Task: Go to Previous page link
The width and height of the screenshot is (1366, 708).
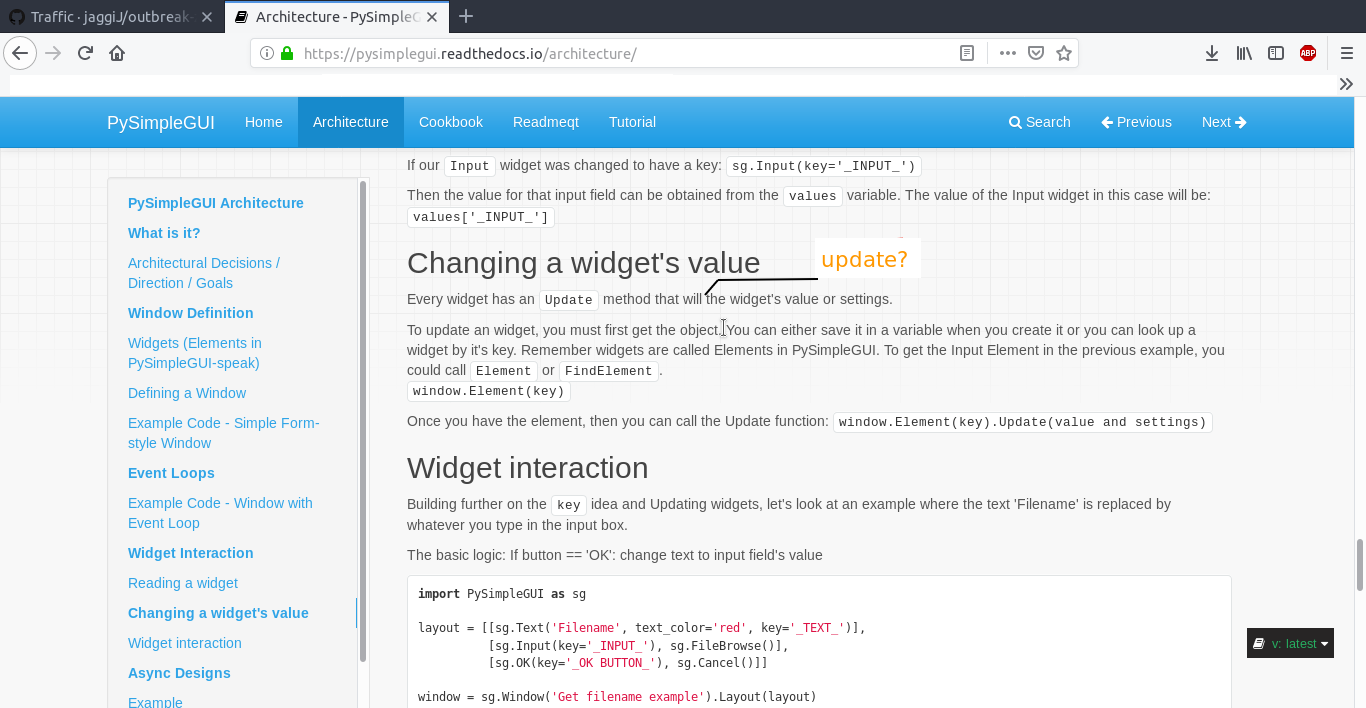Action: 1136,122
